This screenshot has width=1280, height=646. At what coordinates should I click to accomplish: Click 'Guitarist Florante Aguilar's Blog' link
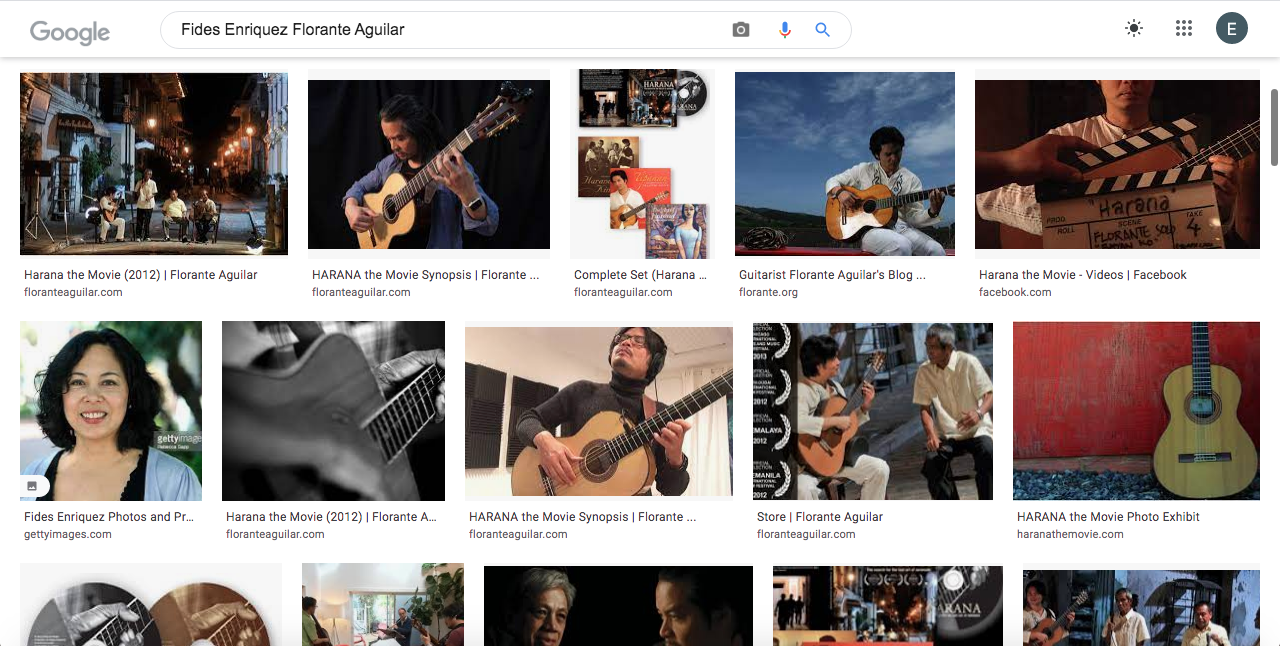pos(832,275)
